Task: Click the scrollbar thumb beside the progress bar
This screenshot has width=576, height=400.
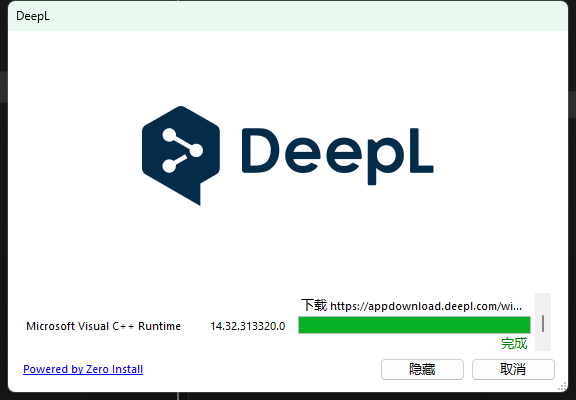Action: pyautogui.click(x=543, y=324)
